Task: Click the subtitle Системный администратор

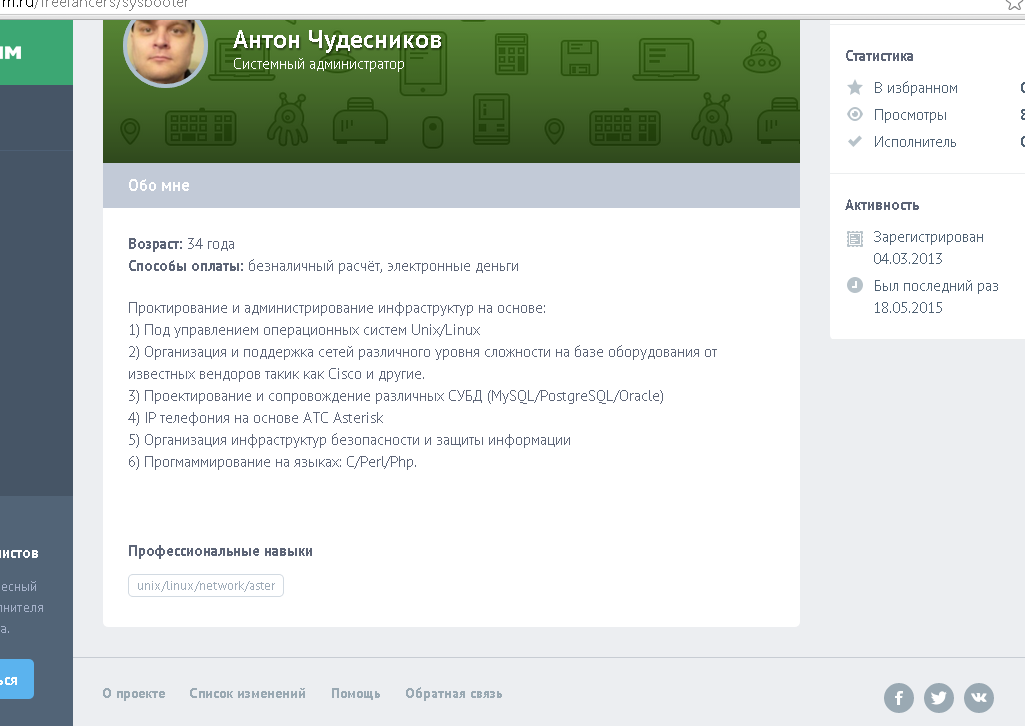Action: click(318, 64)
